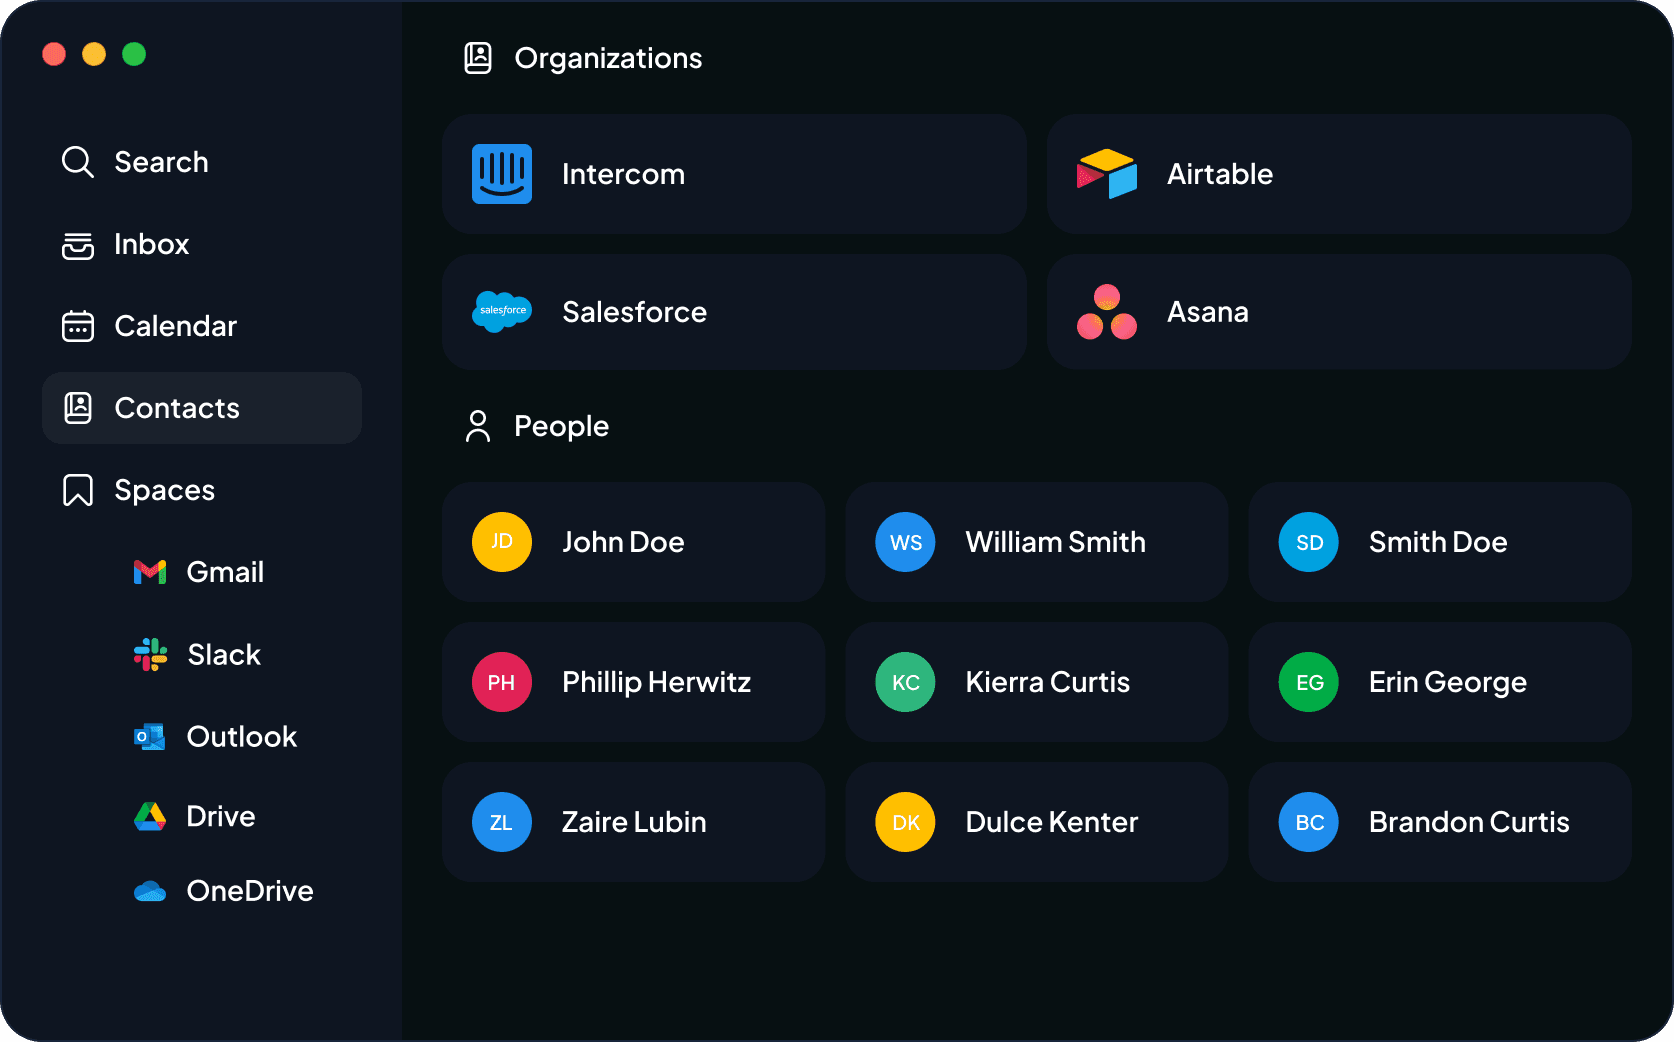Select the Brandon Curtis contact

(x=1440, y=822)
